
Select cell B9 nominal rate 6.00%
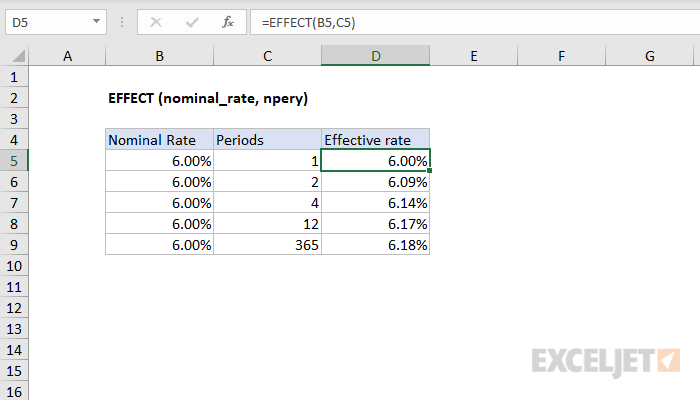(159, 245)
